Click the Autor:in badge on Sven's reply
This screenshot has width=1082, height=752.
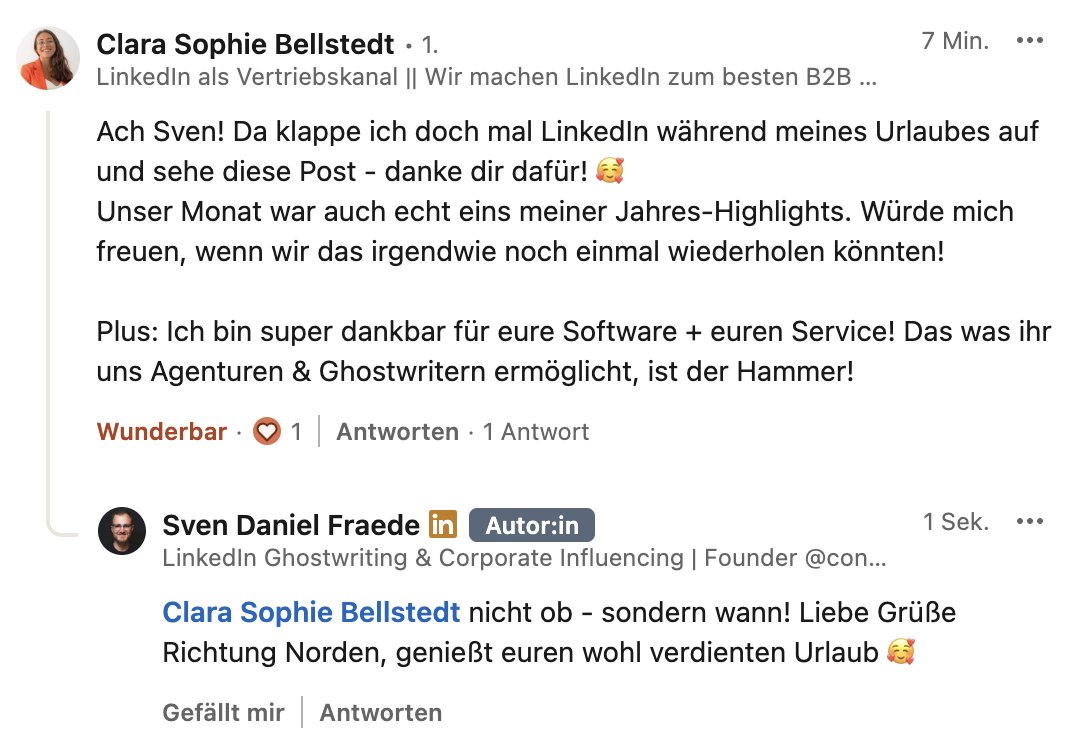tap(531, 525)
